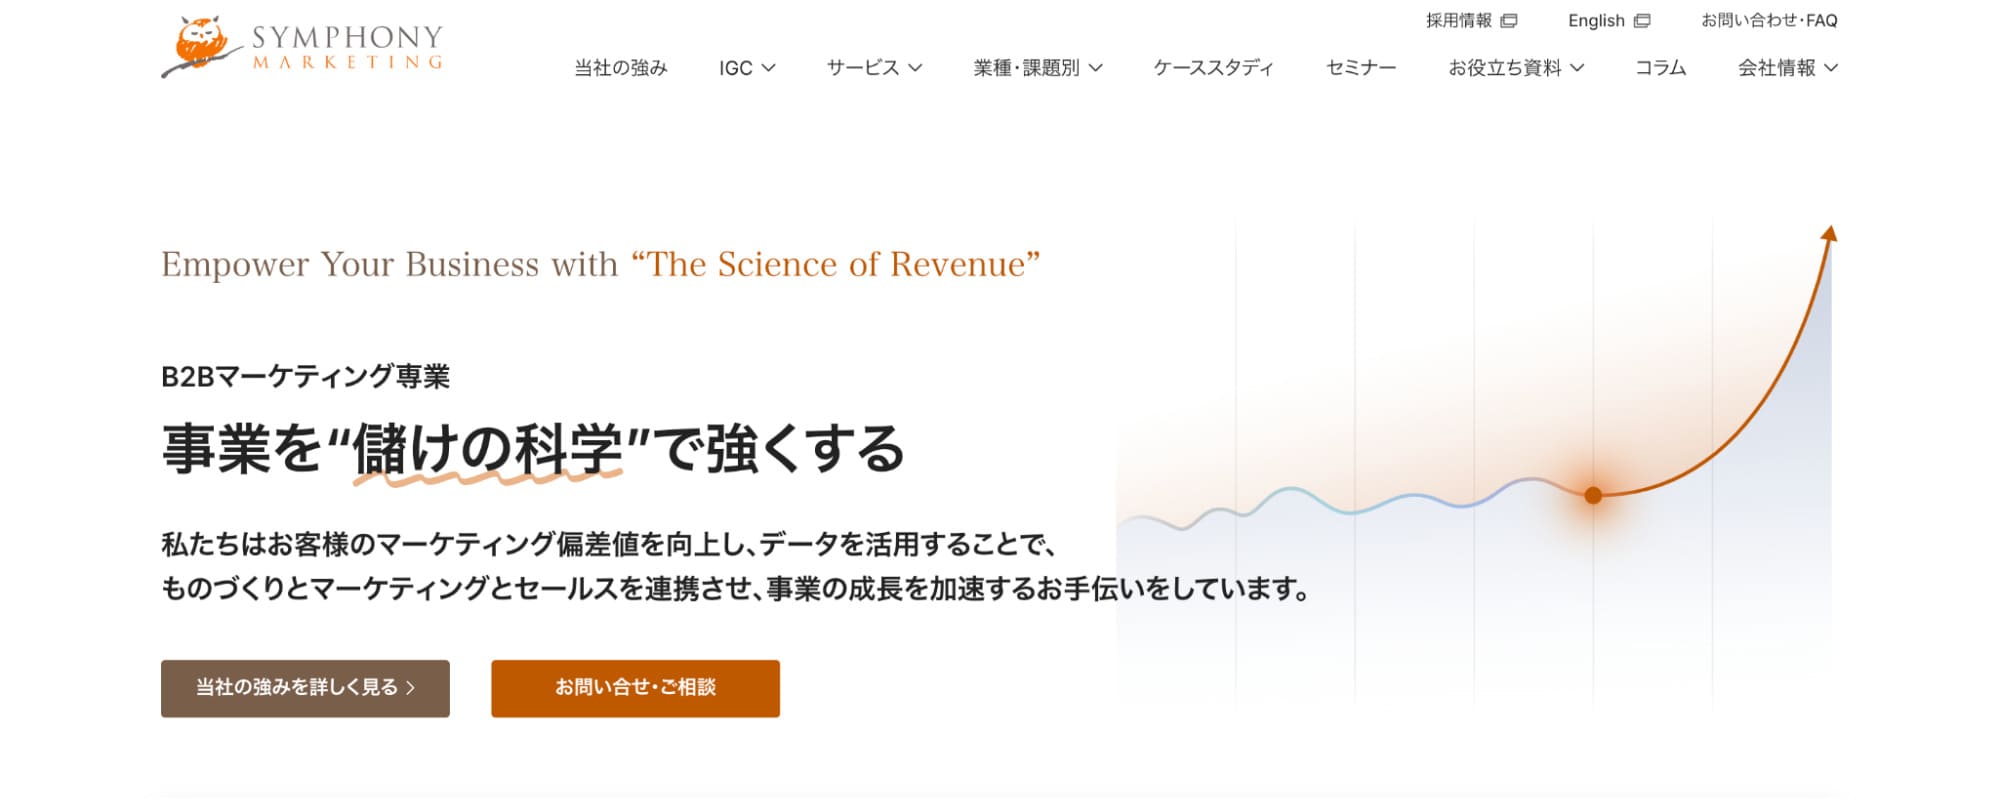This screenshot has height=799, width=1999.
Task: Click the Symphony Marketing owl logo
Action: point(301,47)
